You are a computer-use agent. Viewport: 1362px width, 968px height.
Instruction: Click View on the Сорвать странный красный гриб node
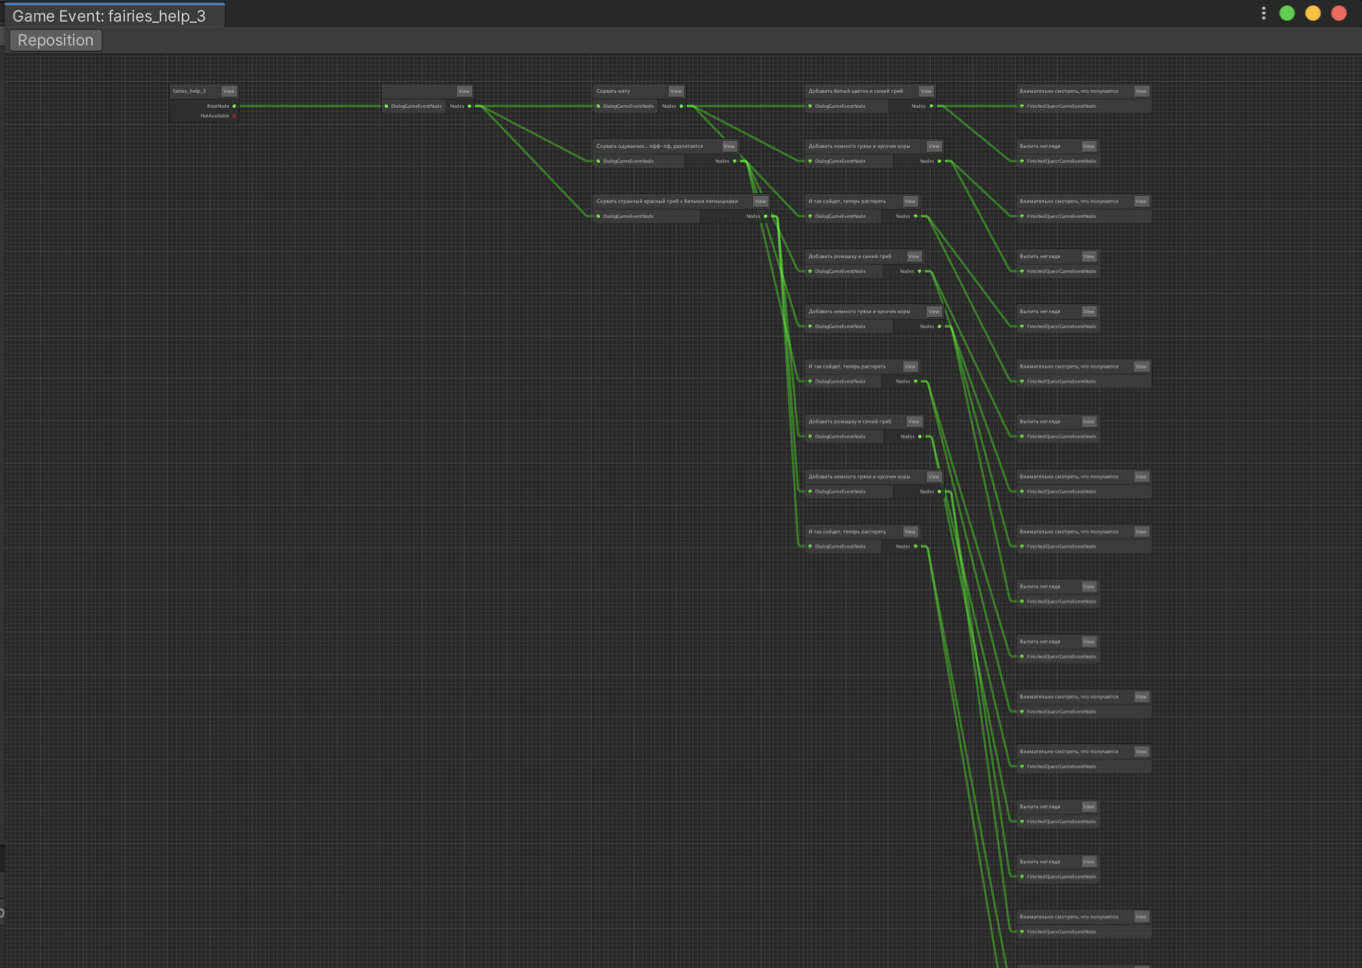(760, 201)
